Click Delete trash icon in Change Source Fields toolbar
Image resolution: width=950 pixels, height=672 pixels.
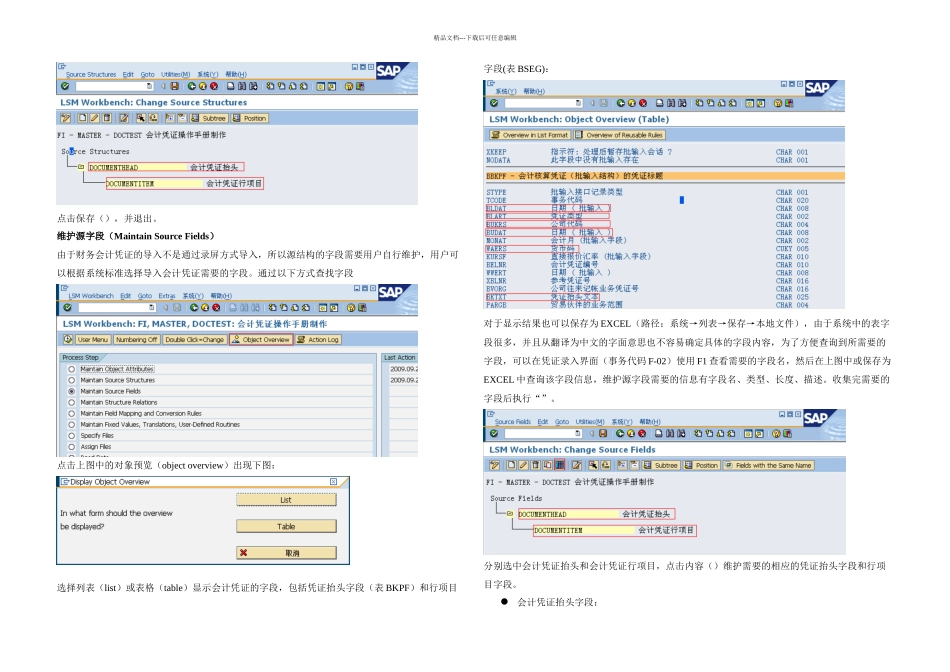[x=536, y=465]
